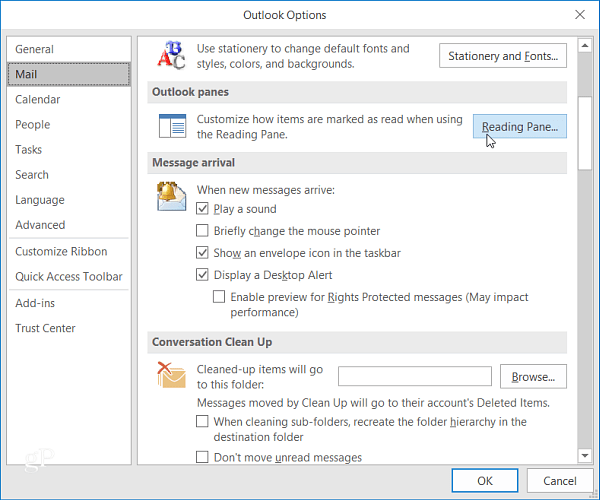Browse for the cleaned-up items folder
Viewport: 600px width, 500px height.
[533, 377]
